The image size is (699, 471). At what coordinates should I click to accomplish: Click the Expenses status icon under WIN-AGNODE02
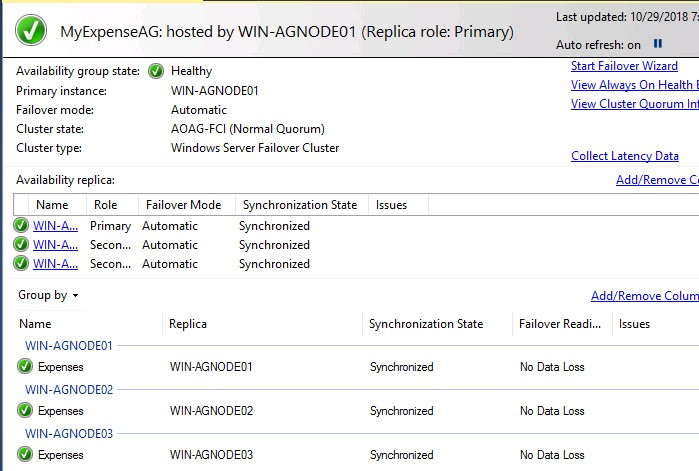pyautogui.click(x=26, y=411)
